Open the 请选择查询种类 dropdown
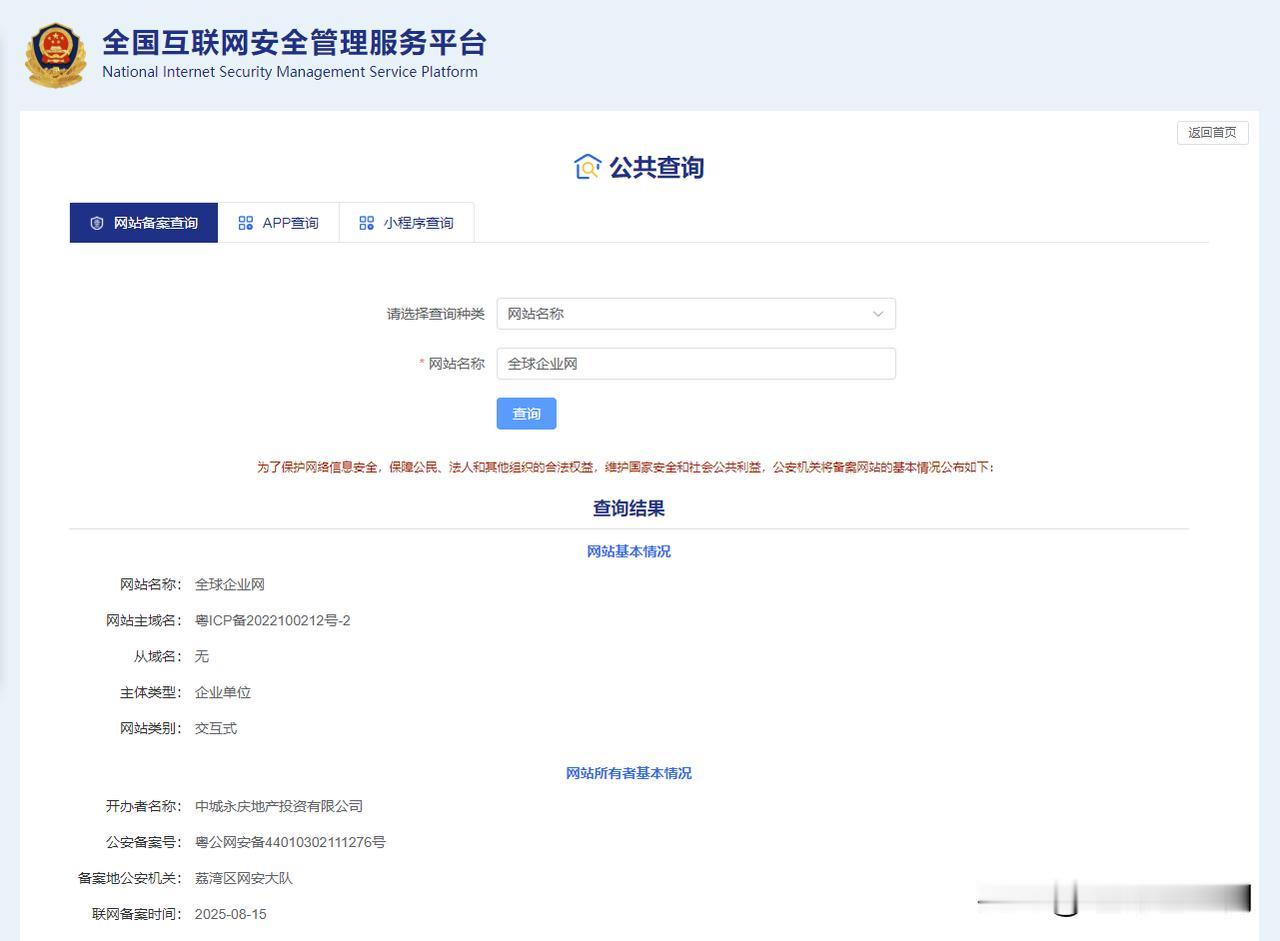1280x941 pixels. 696,314
